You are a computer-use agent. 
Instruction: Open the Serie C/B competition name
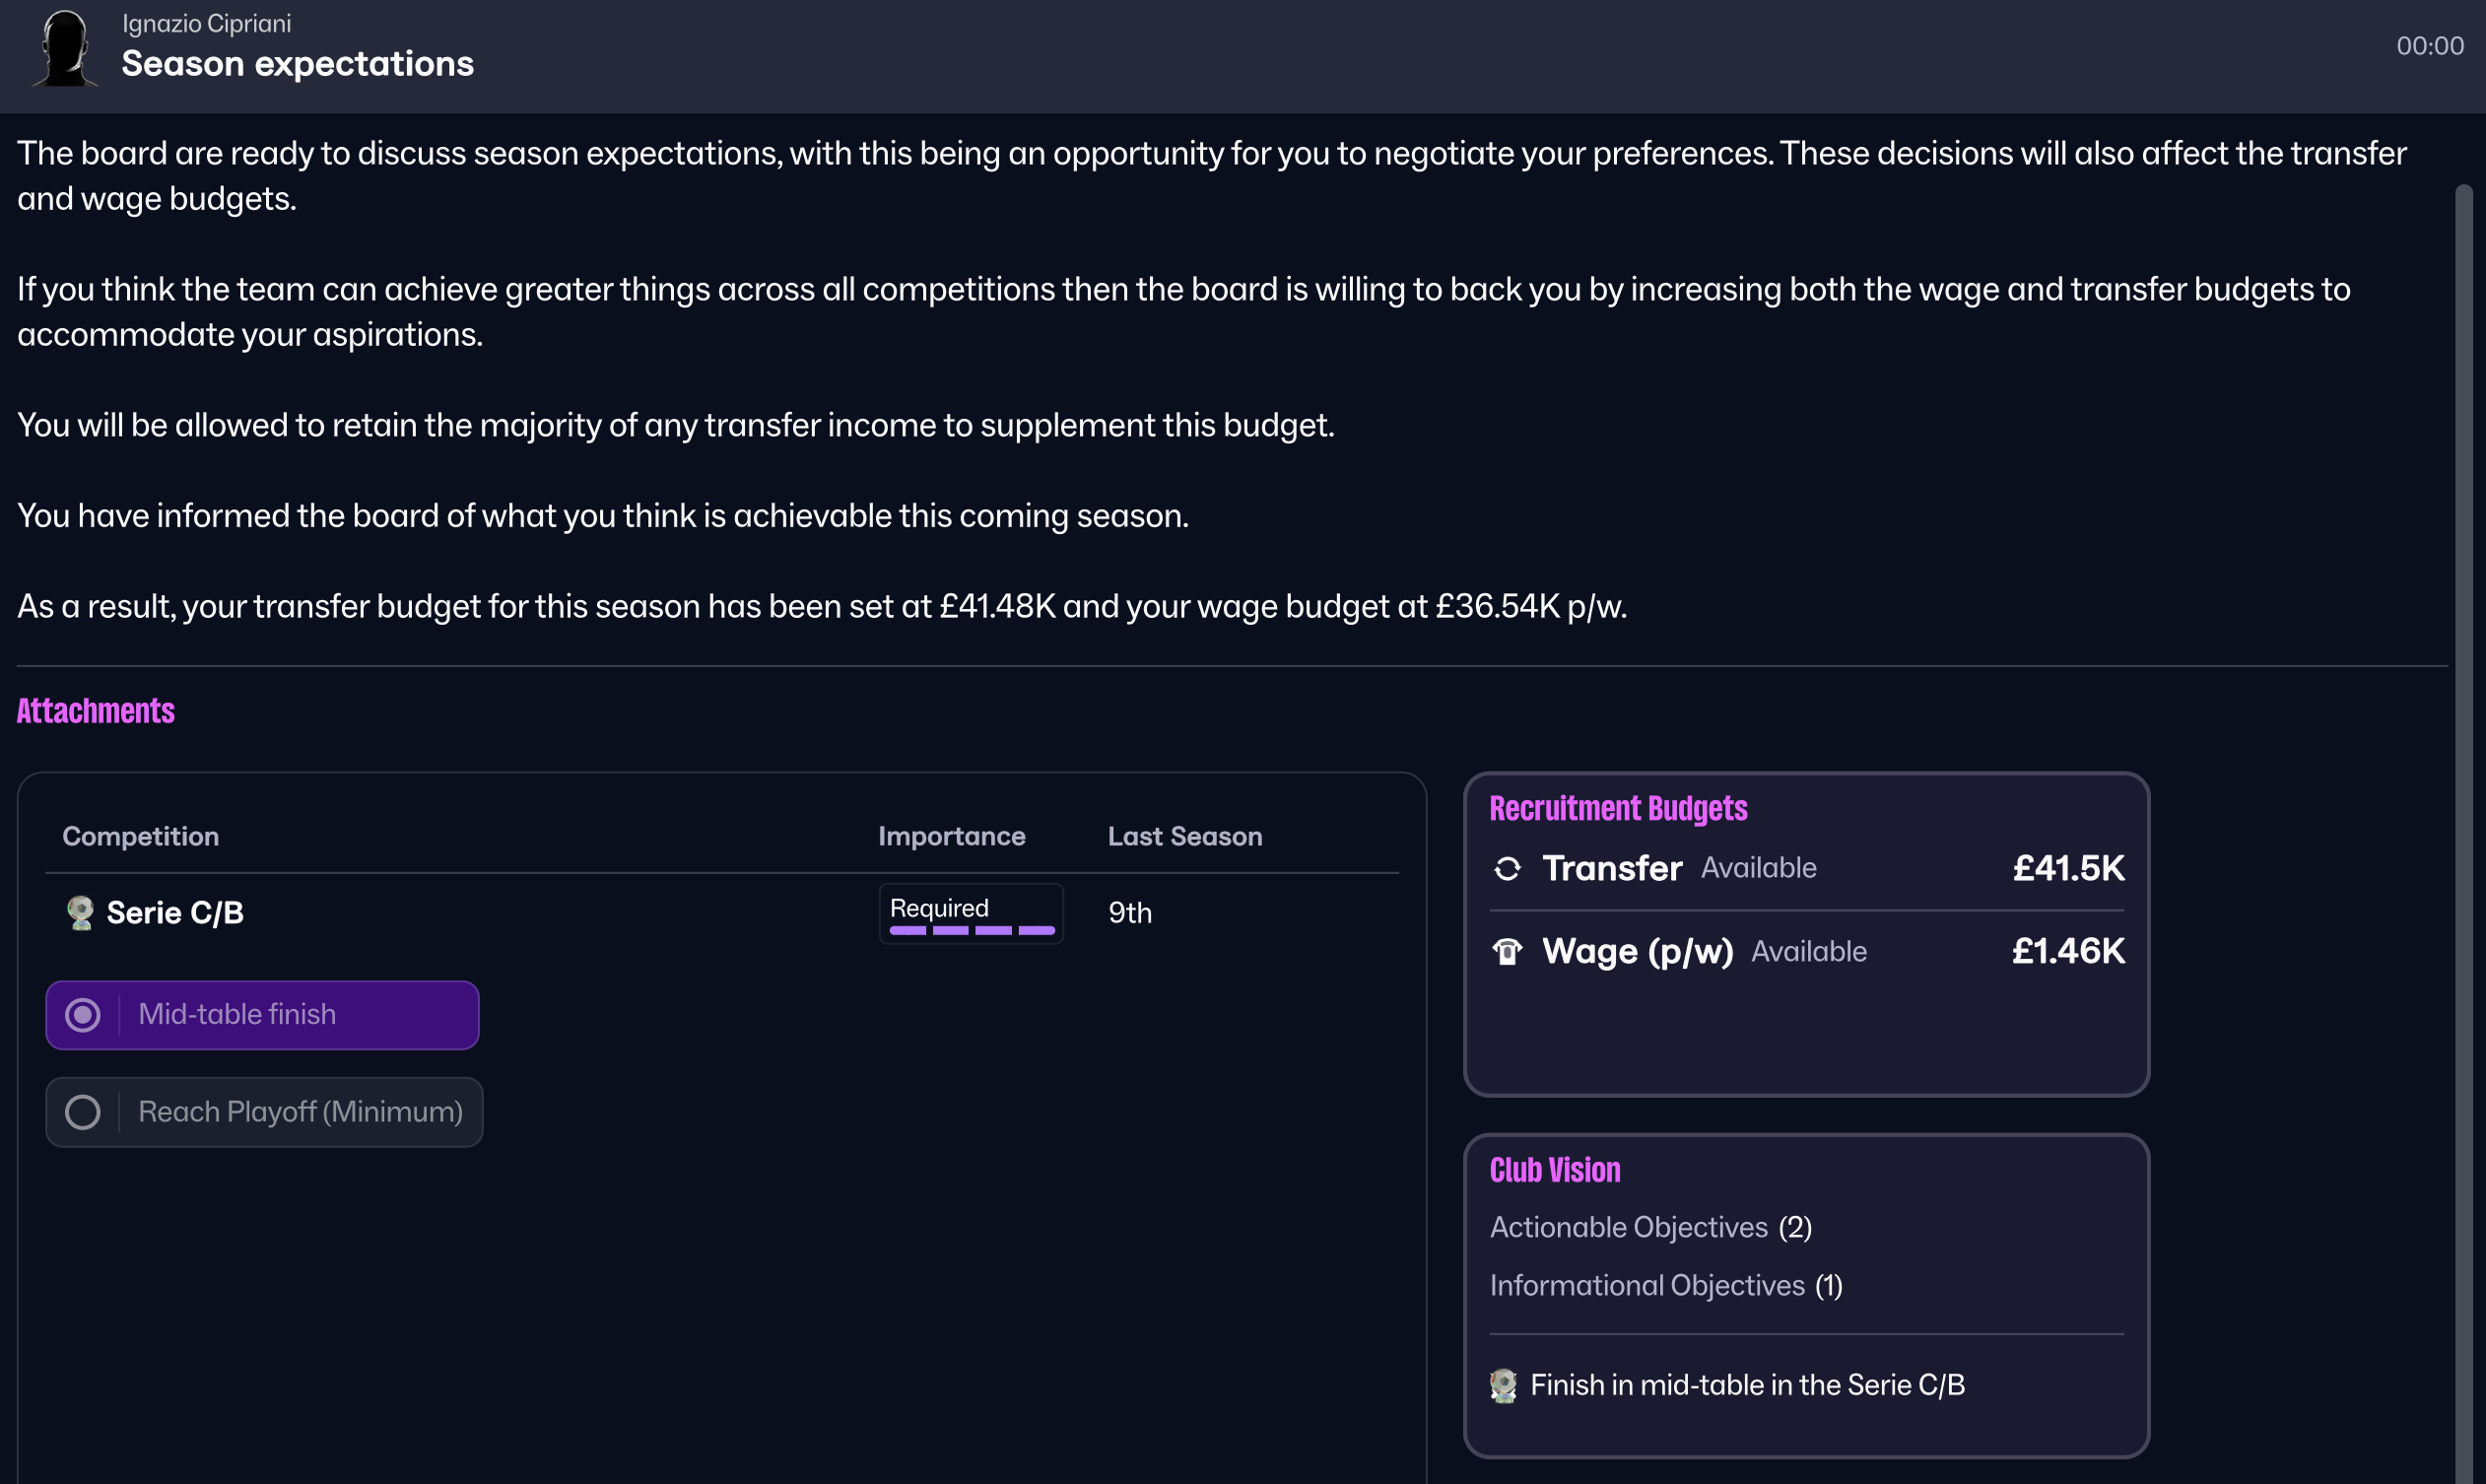pyautogui.click(x=175, y=912)
